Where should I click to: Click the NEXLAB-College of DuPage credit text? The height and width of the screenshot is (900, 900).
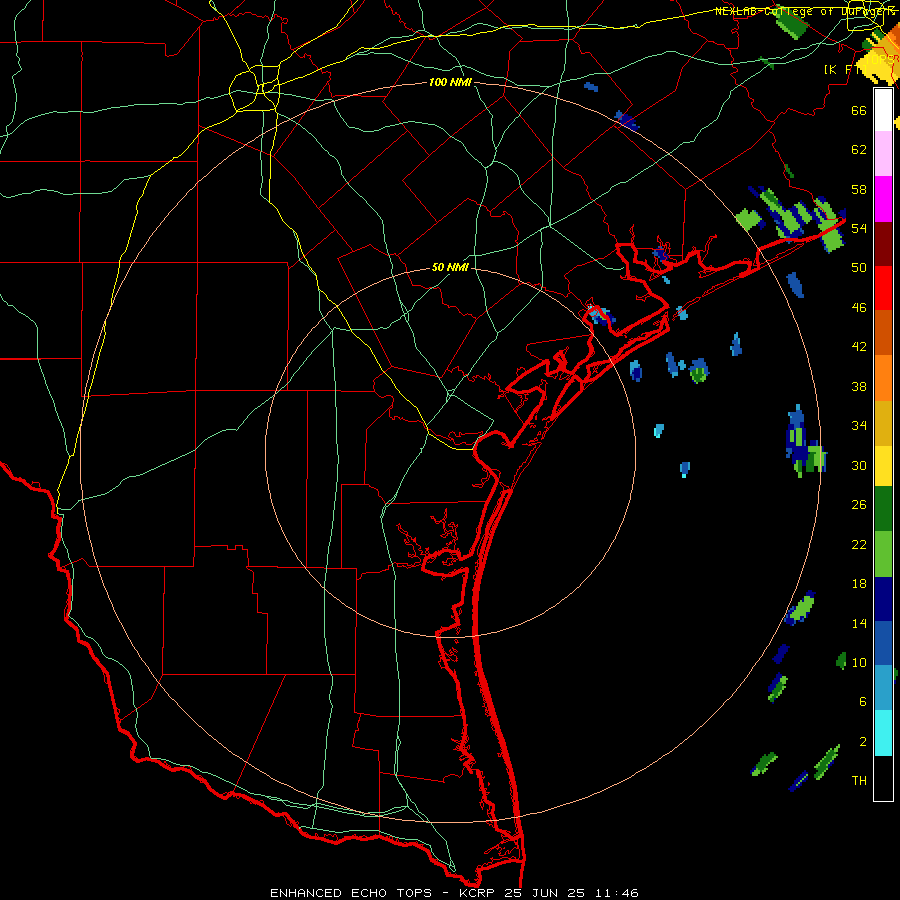point(804,11)
